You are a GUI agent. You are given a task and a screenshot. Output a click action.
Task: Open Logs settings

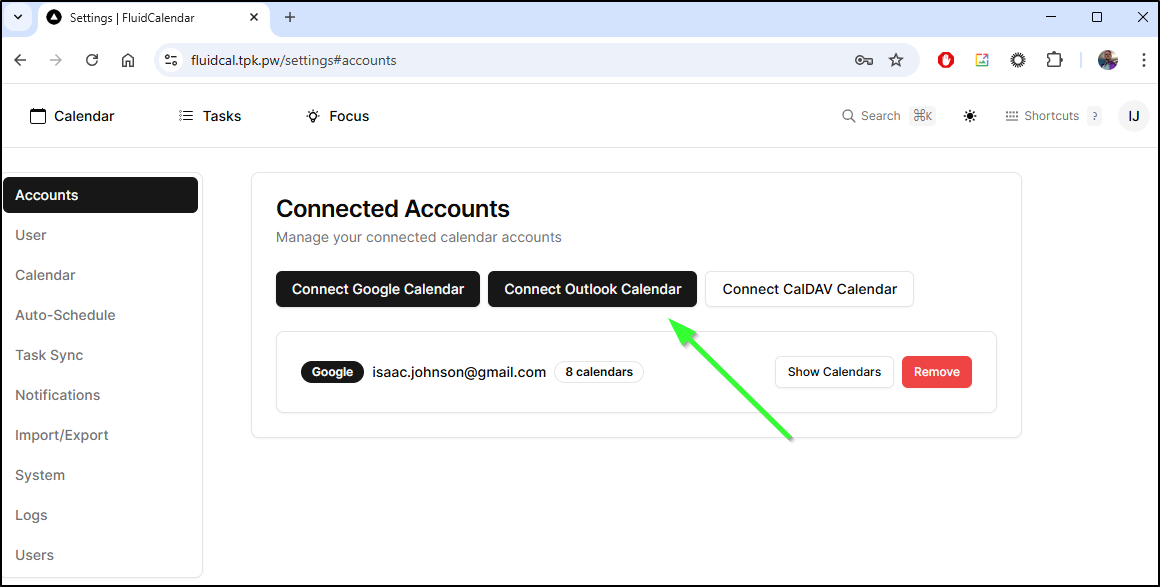101,515
